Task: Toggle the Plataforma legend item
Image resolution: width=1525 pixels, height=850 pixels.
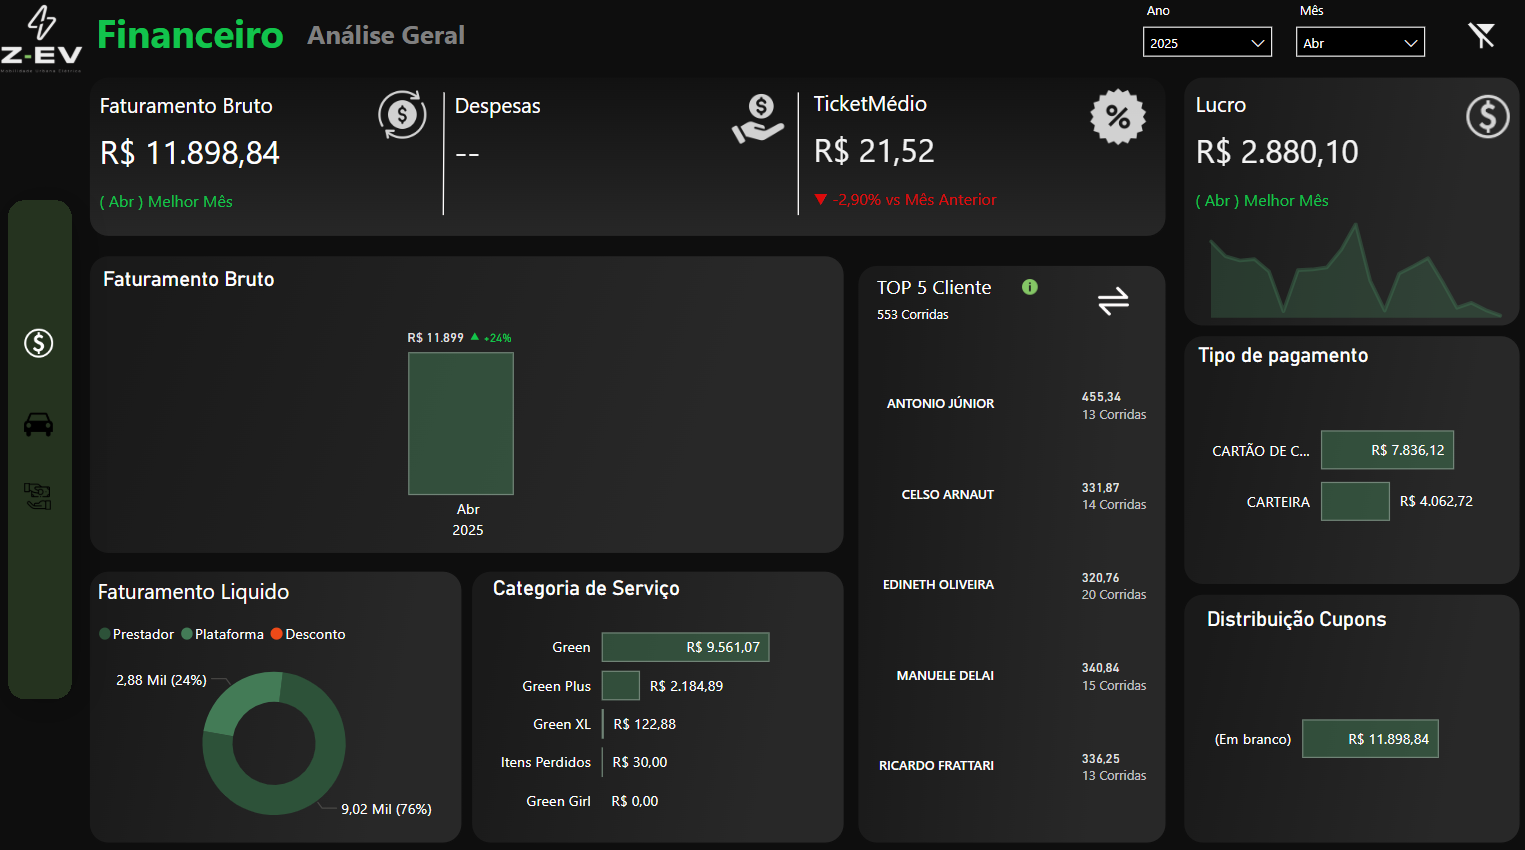Action: (223, 634)
